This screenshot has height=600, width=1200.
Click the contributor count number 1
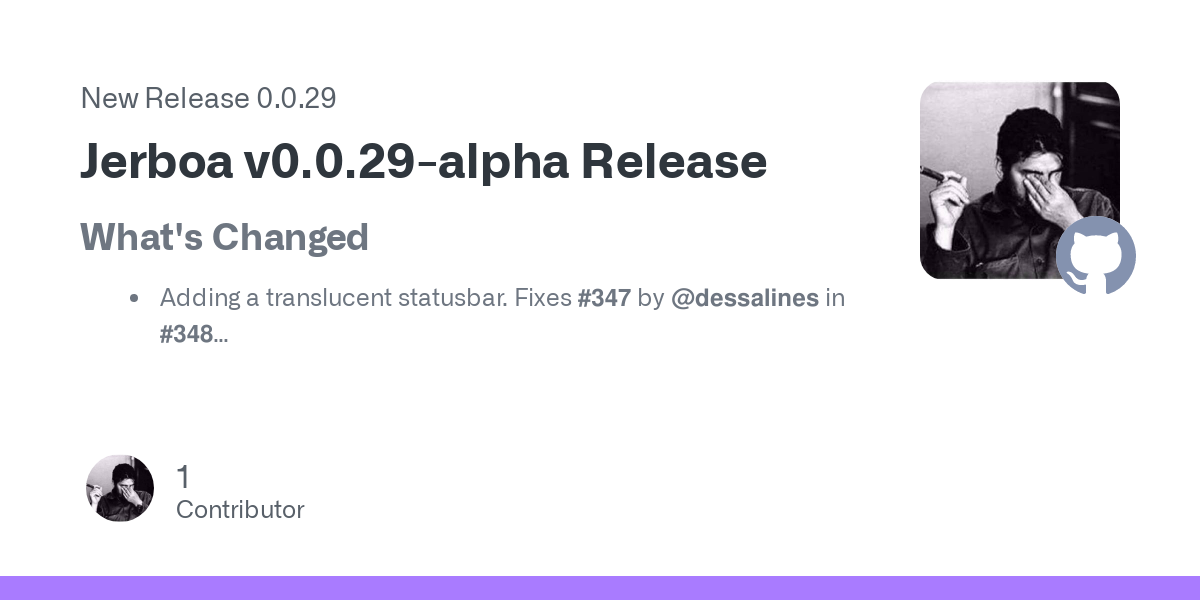(x=183, y=476)
